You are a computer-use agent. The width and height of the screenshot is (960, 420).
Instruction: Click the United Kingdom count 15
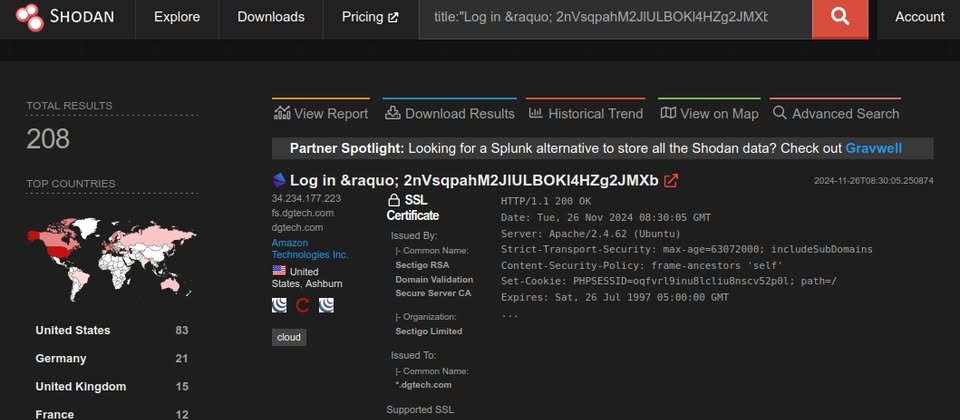click(182, 387)
